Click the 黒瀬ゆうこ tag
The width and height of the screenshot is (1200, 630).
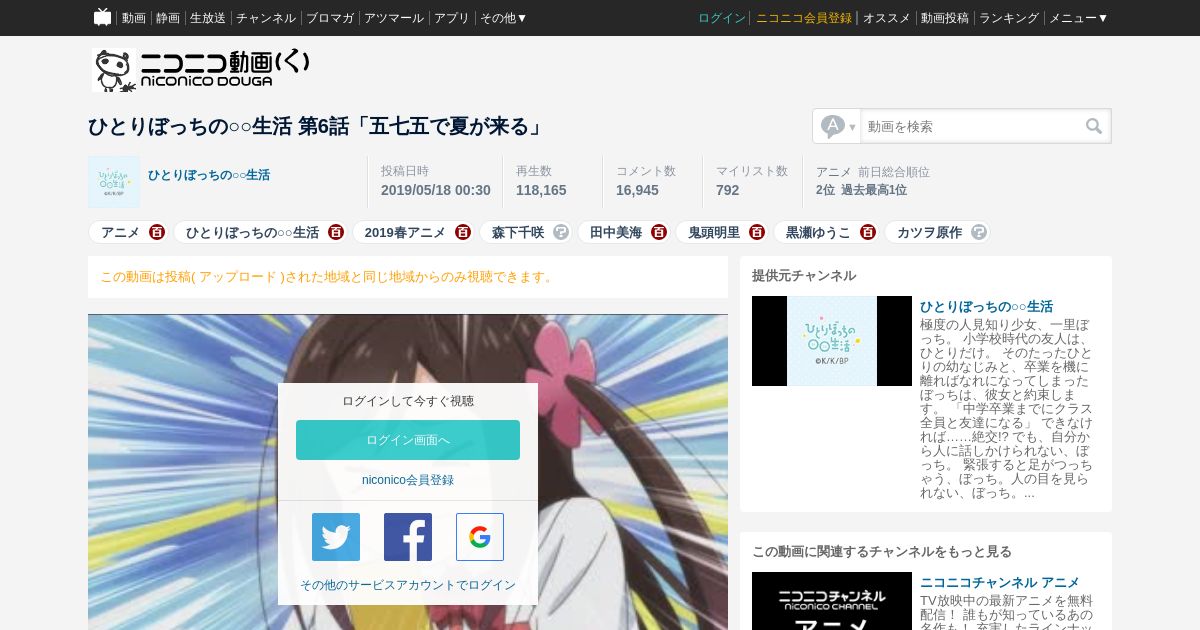818,232
